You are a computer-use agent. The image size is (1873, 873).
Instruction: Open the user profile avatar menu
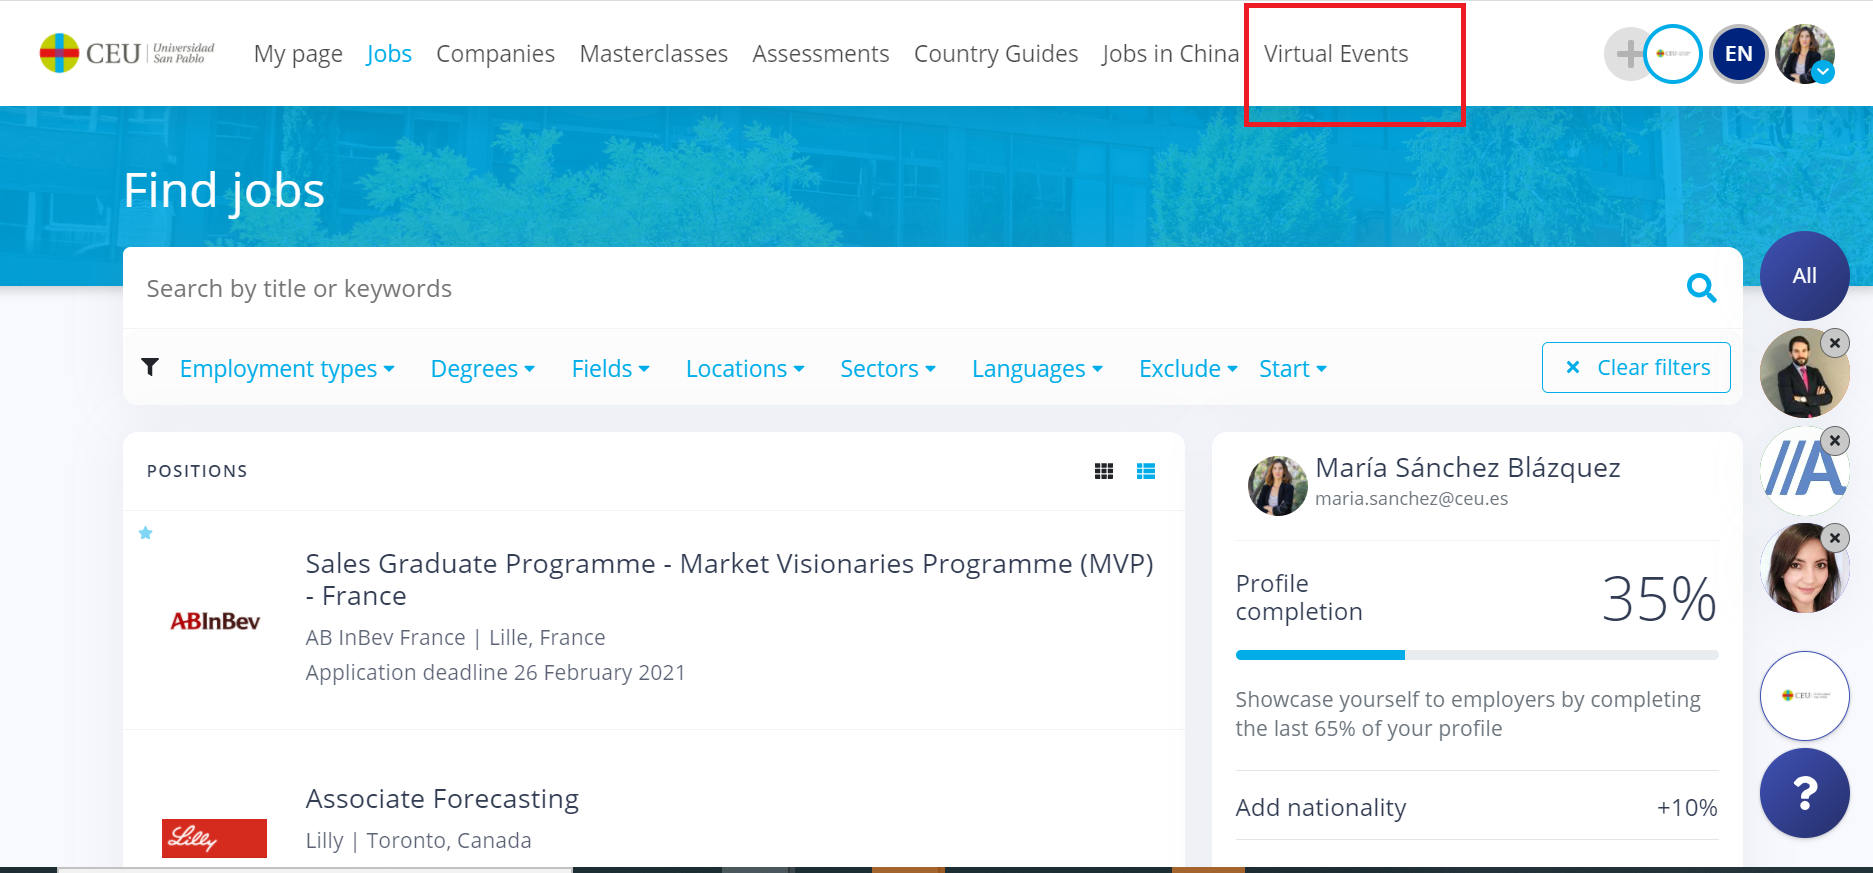(x=1805, y=54)
